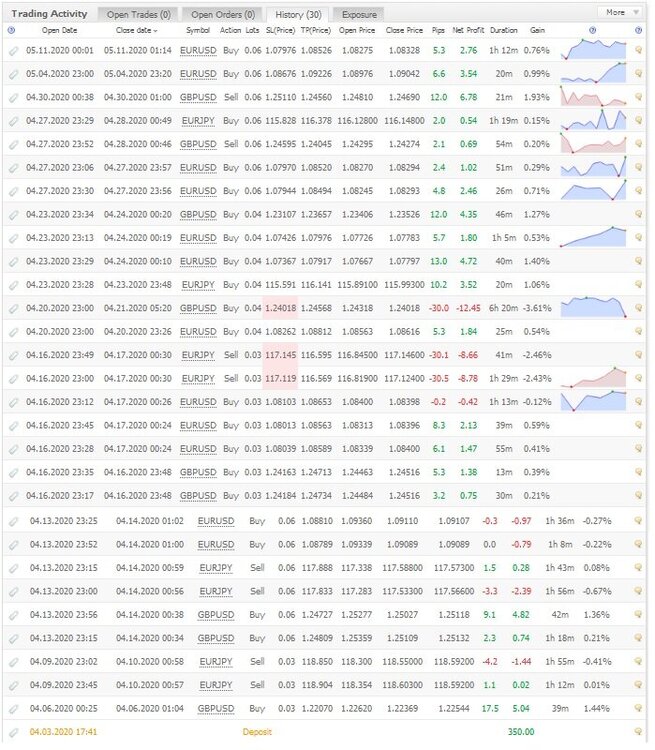
Task: Open comment bubble for 04.09.2020 23:02 trade
Action: (638, 661)
